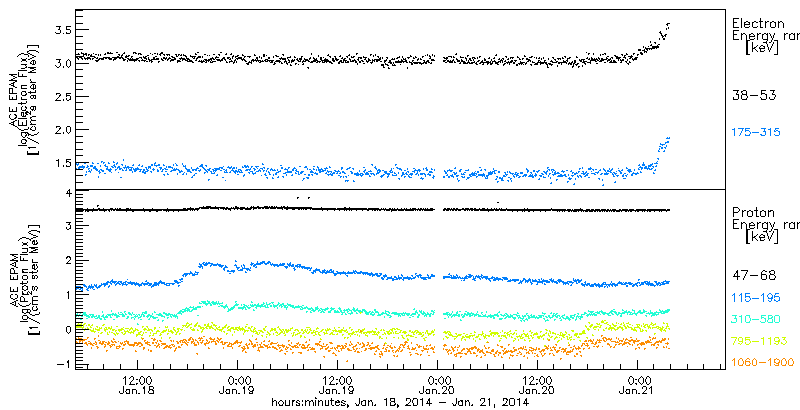Screen dimensions: 800x410
Task: Click the 2 tick on proton flux axis
Action: pyautogui.click(x=66, y=260)
